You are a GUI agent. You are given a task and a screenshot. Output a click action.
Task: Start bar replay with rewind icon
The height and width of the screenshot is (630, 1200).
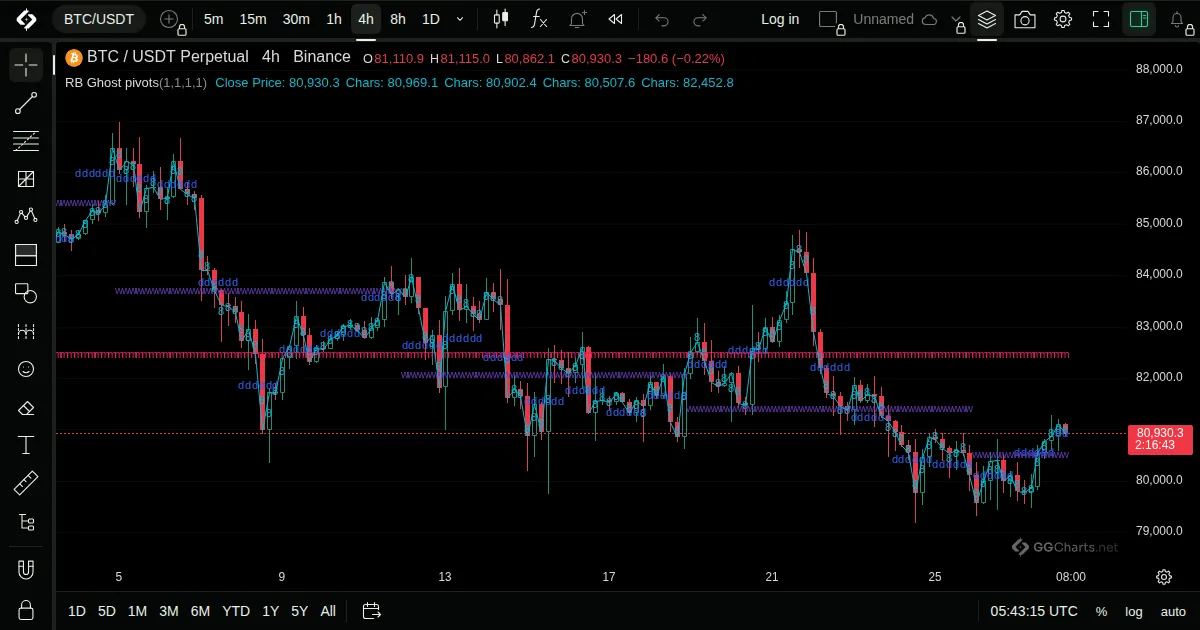(x=616, y=19)
